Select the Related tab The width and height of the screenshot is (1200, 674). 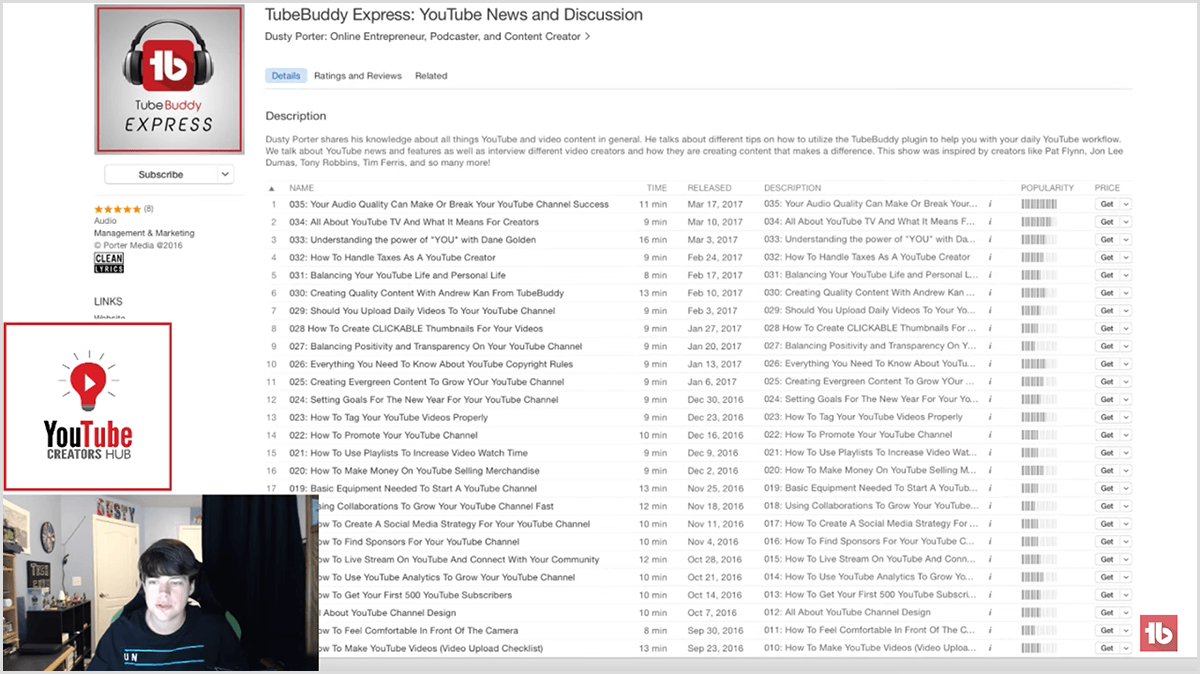pos(431,76)
